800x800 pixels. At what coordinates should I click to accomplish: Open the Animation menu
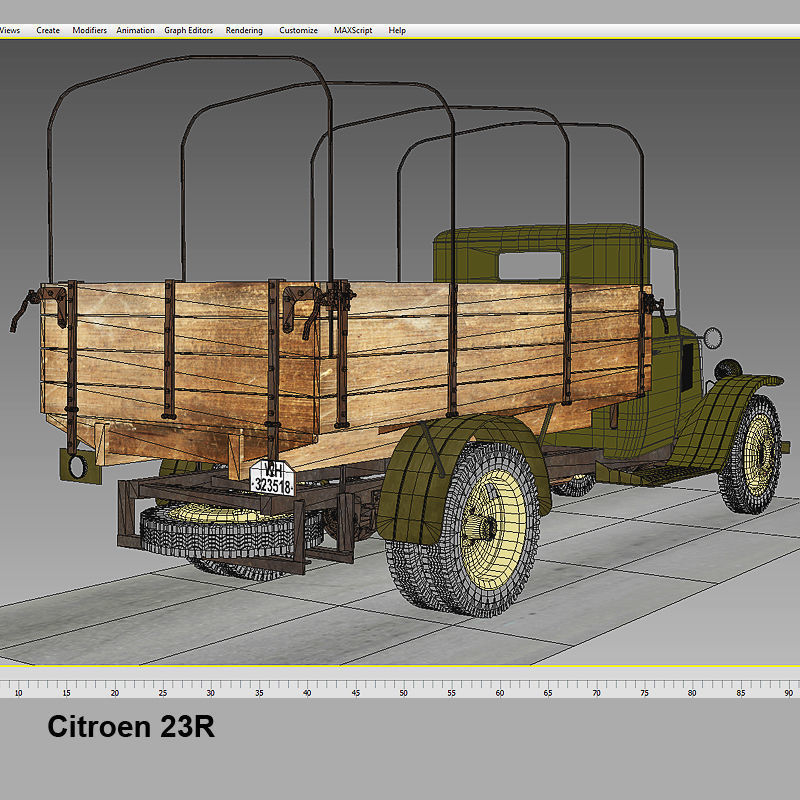[x=135, y=31]
